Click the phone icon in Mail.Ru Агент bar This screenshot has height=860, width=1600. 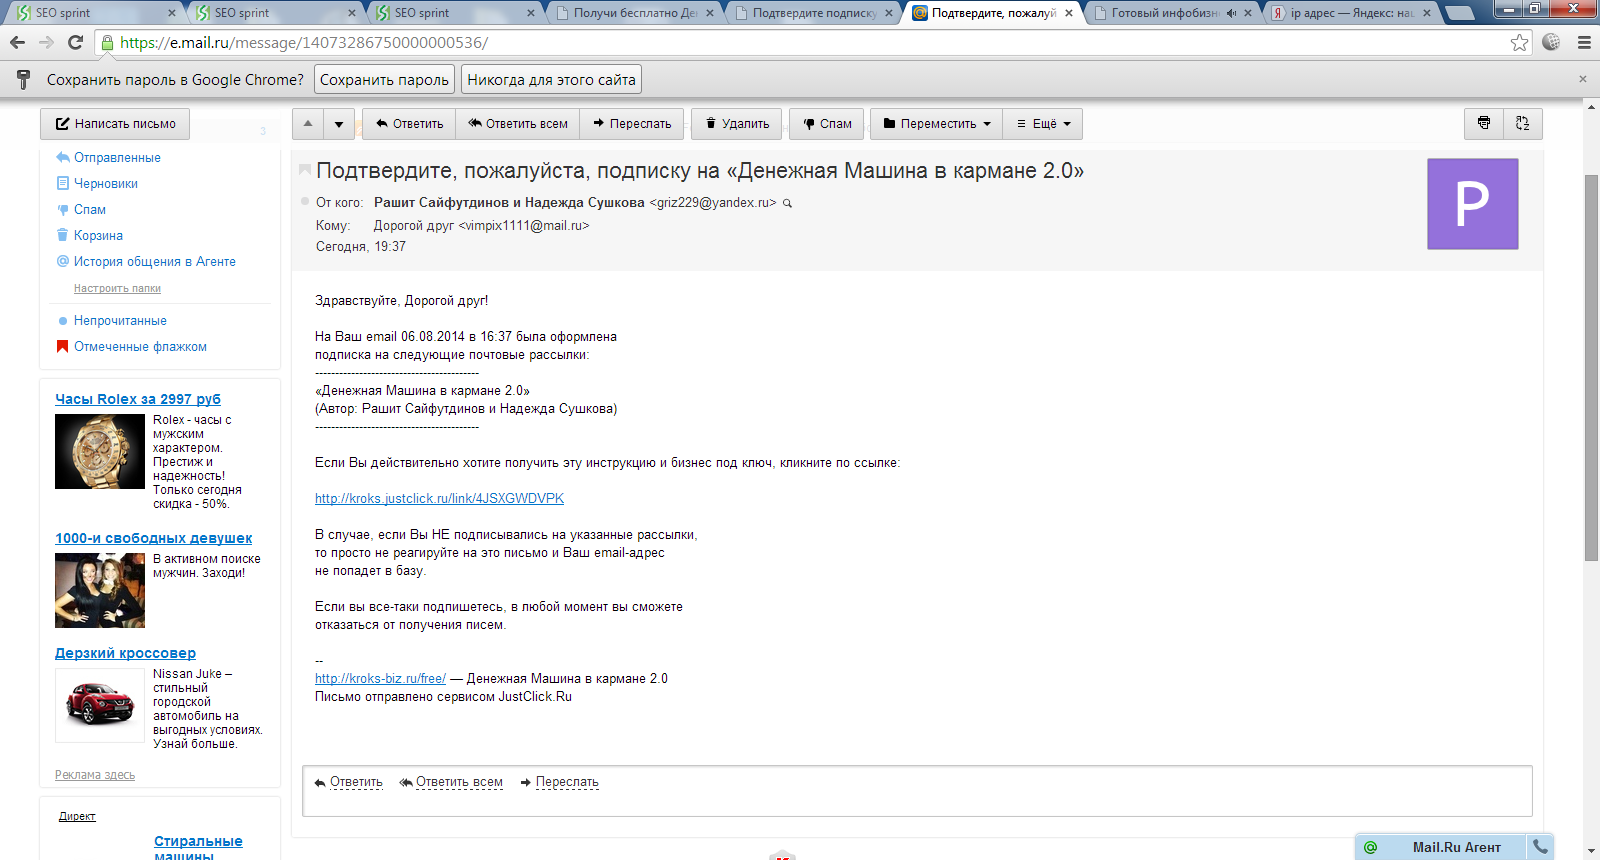(x=1540, y=847)
